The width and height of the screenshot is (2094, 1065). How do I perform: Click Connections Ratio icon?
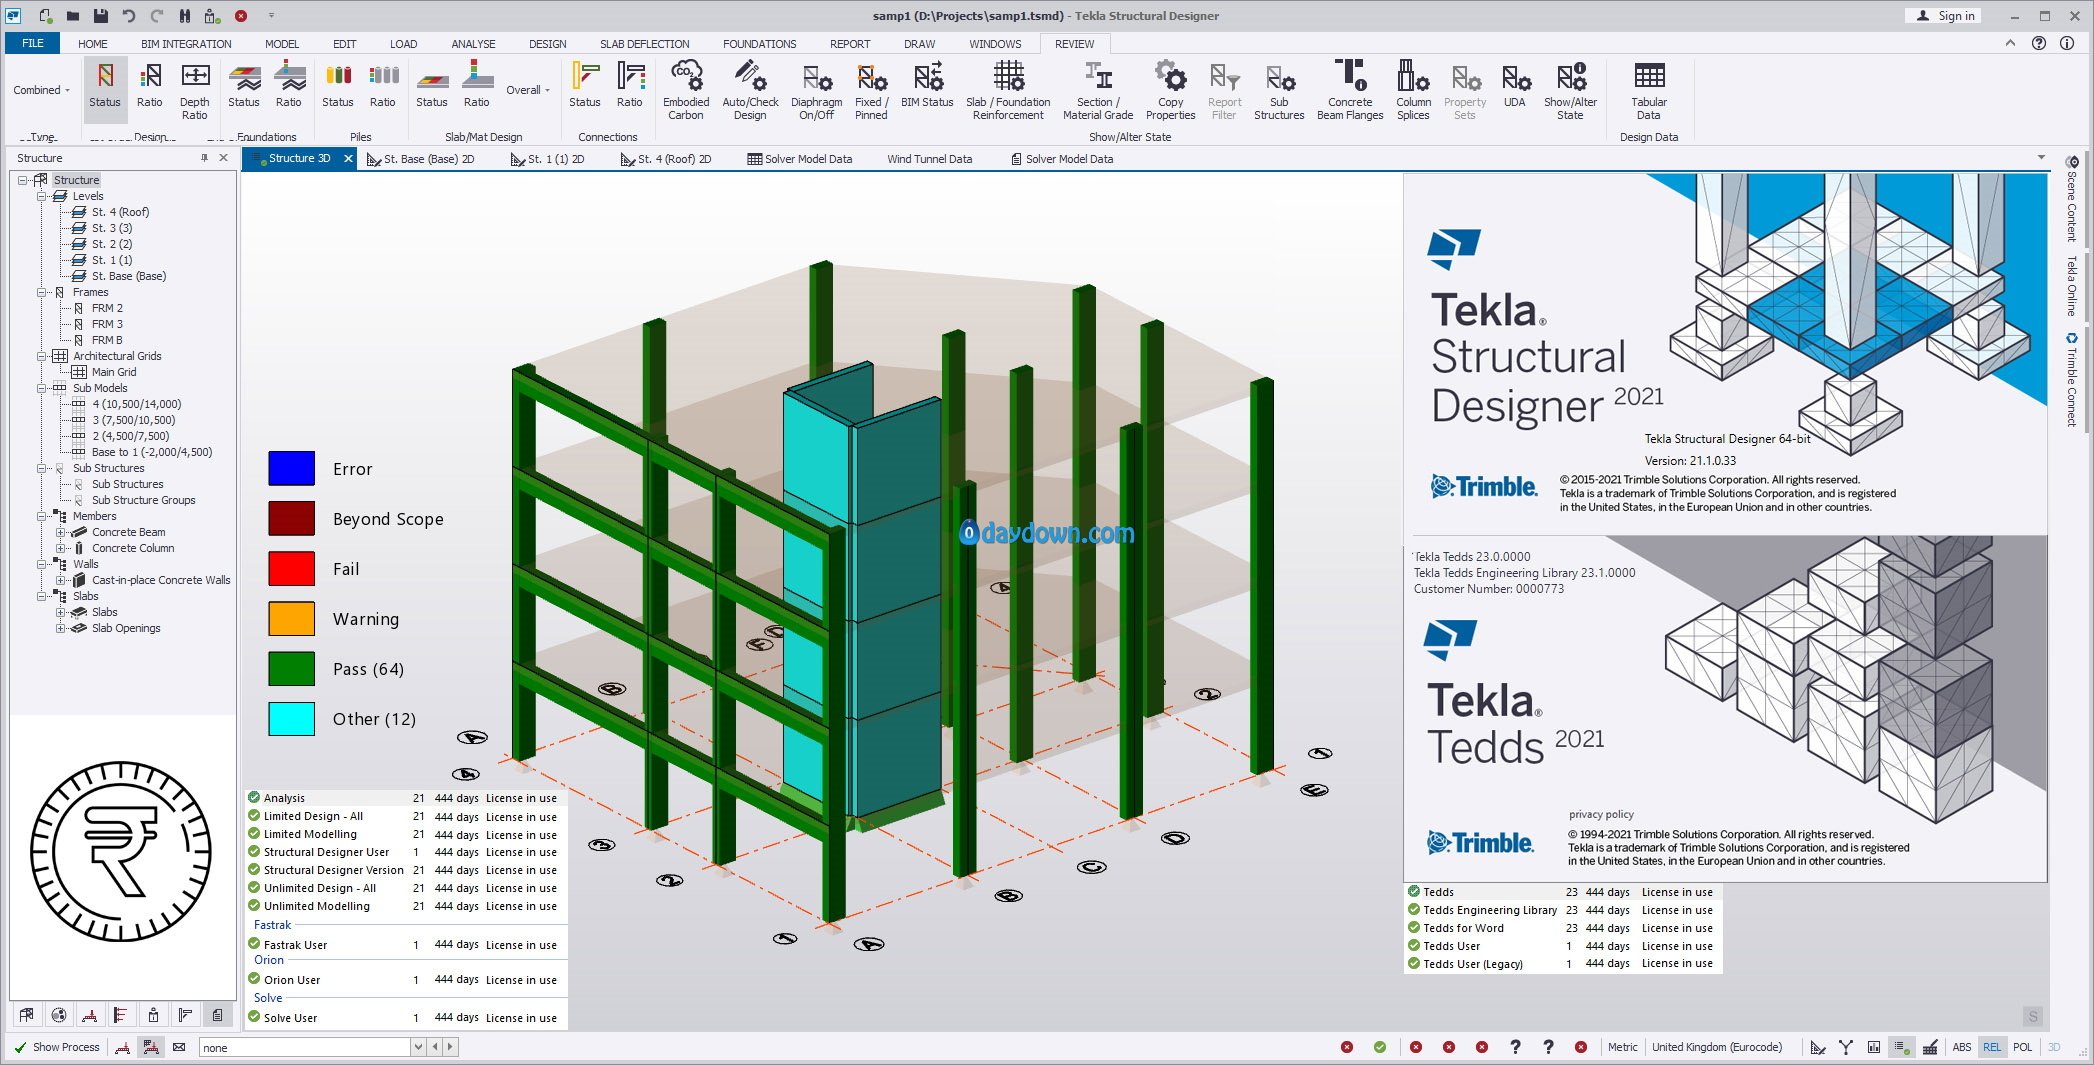point(630,84)
